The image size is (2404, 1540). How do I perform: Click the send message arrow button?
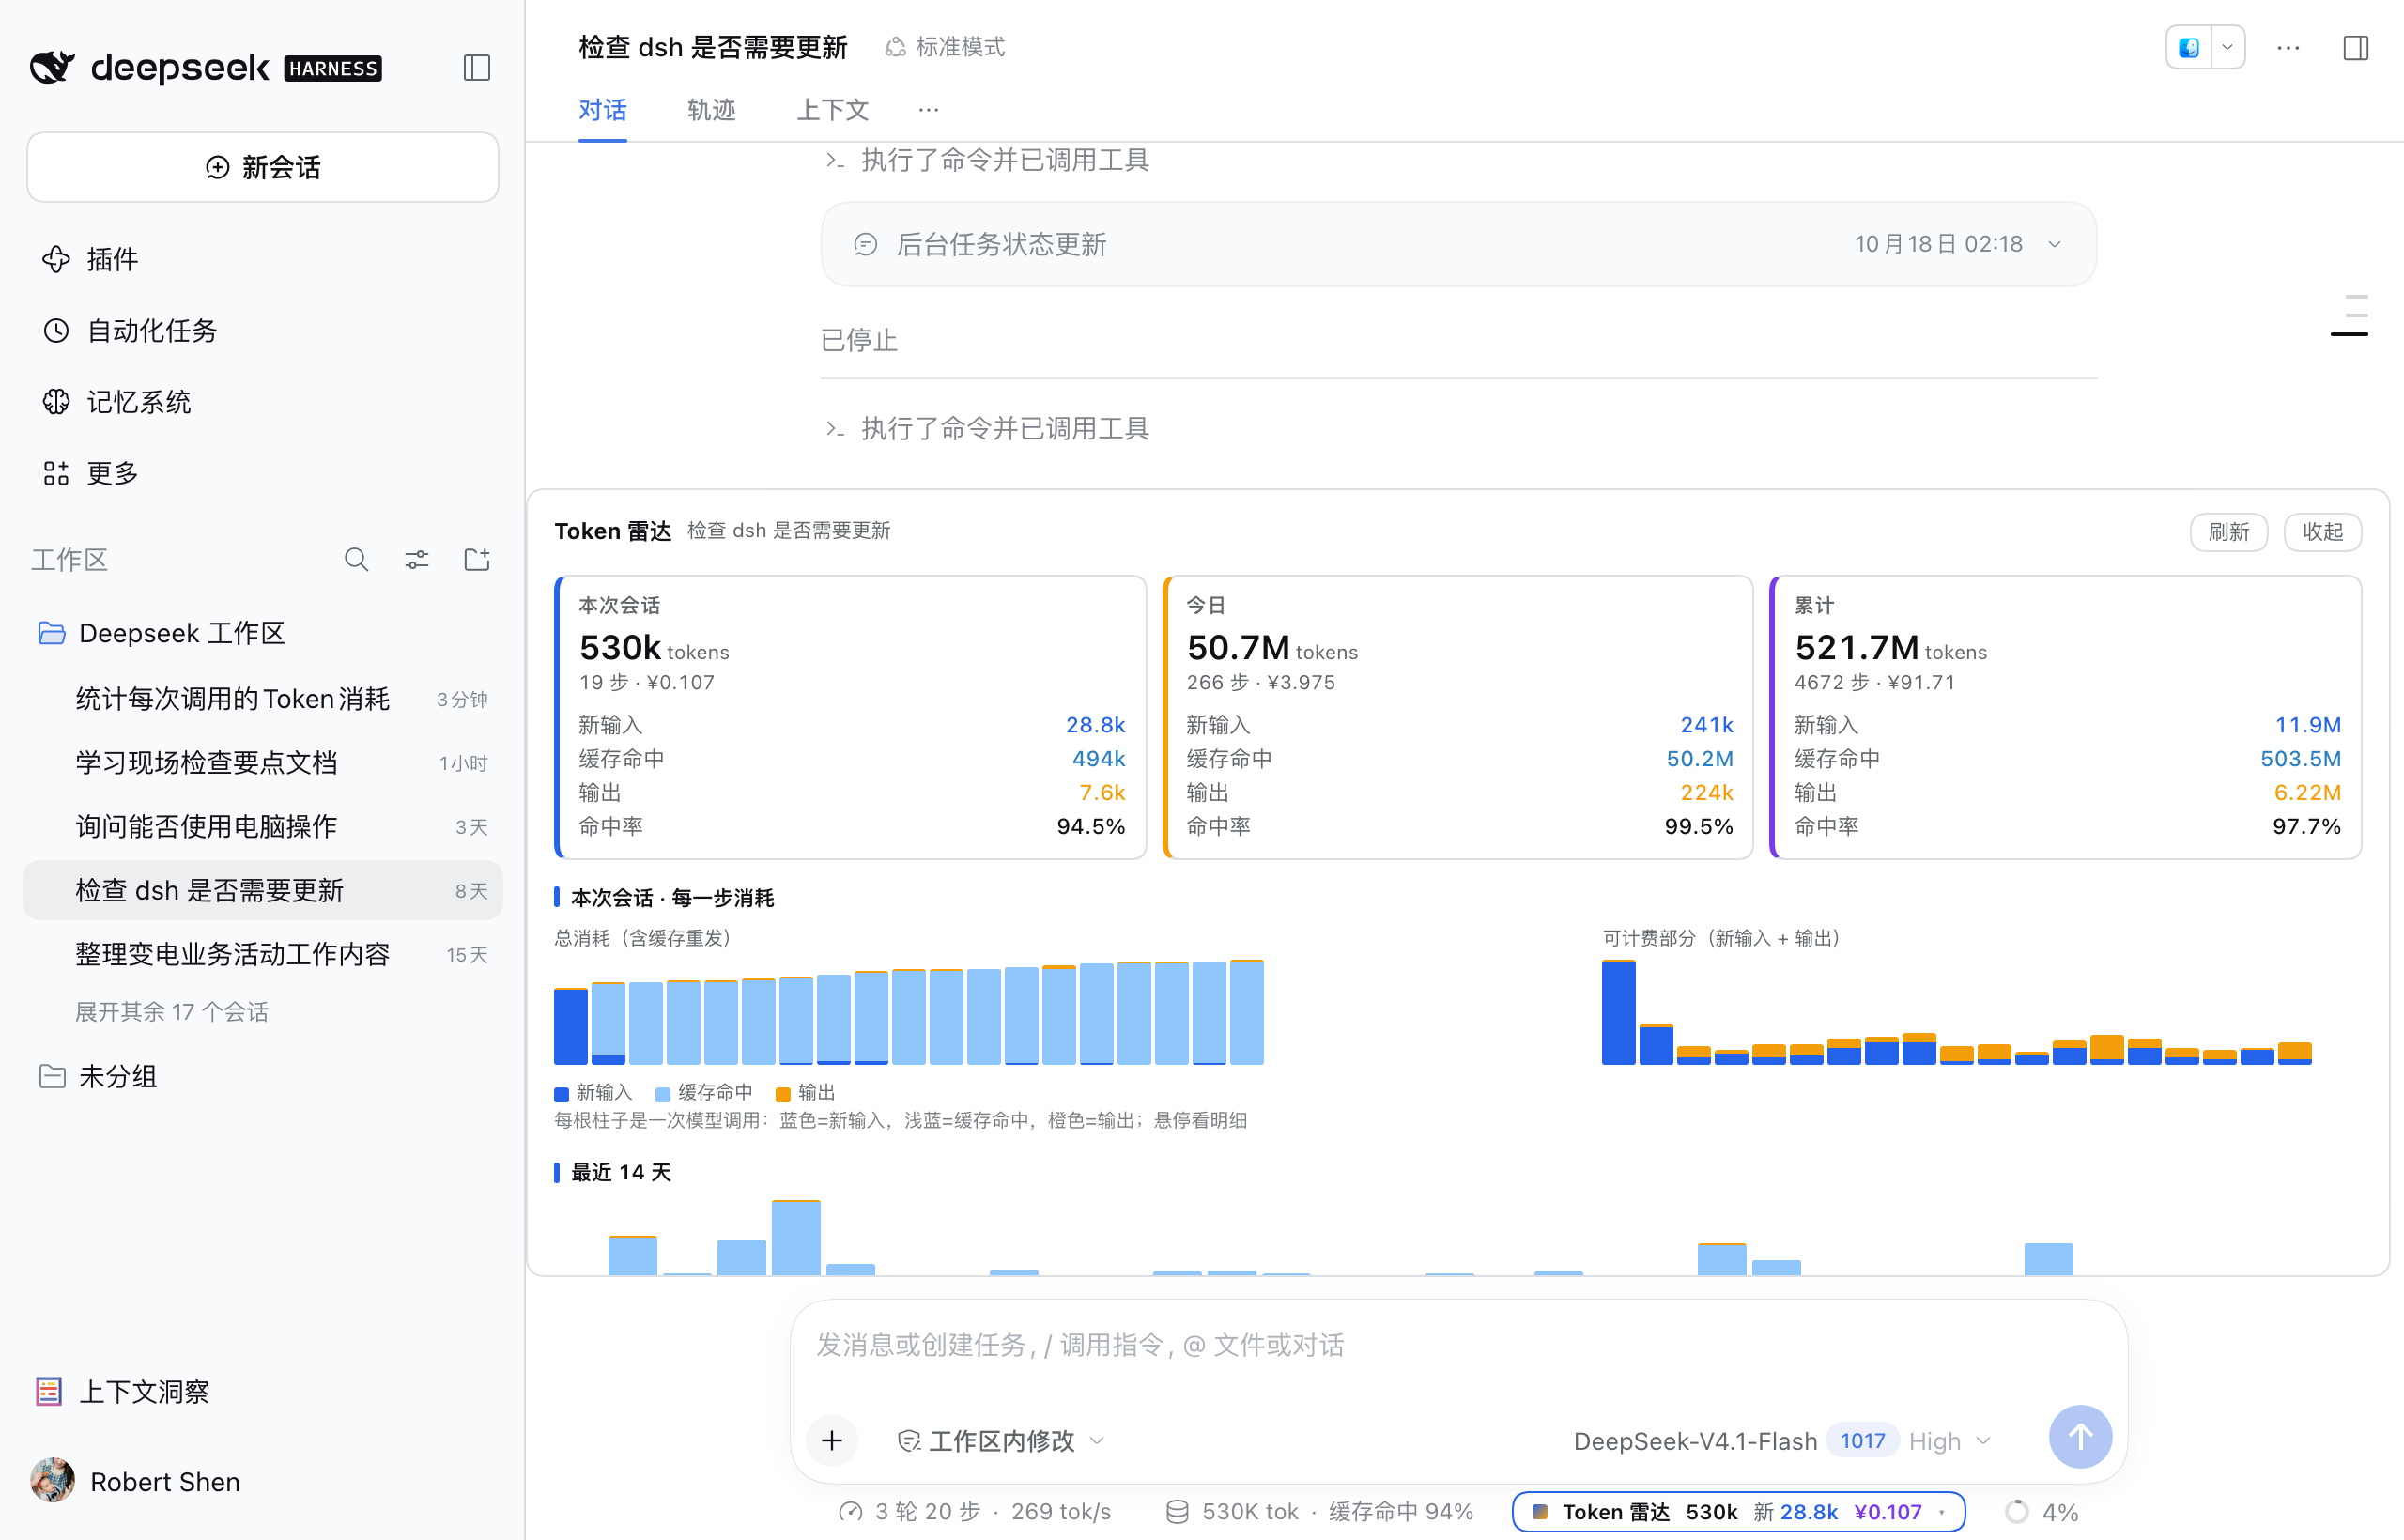pos(2080,1438)
